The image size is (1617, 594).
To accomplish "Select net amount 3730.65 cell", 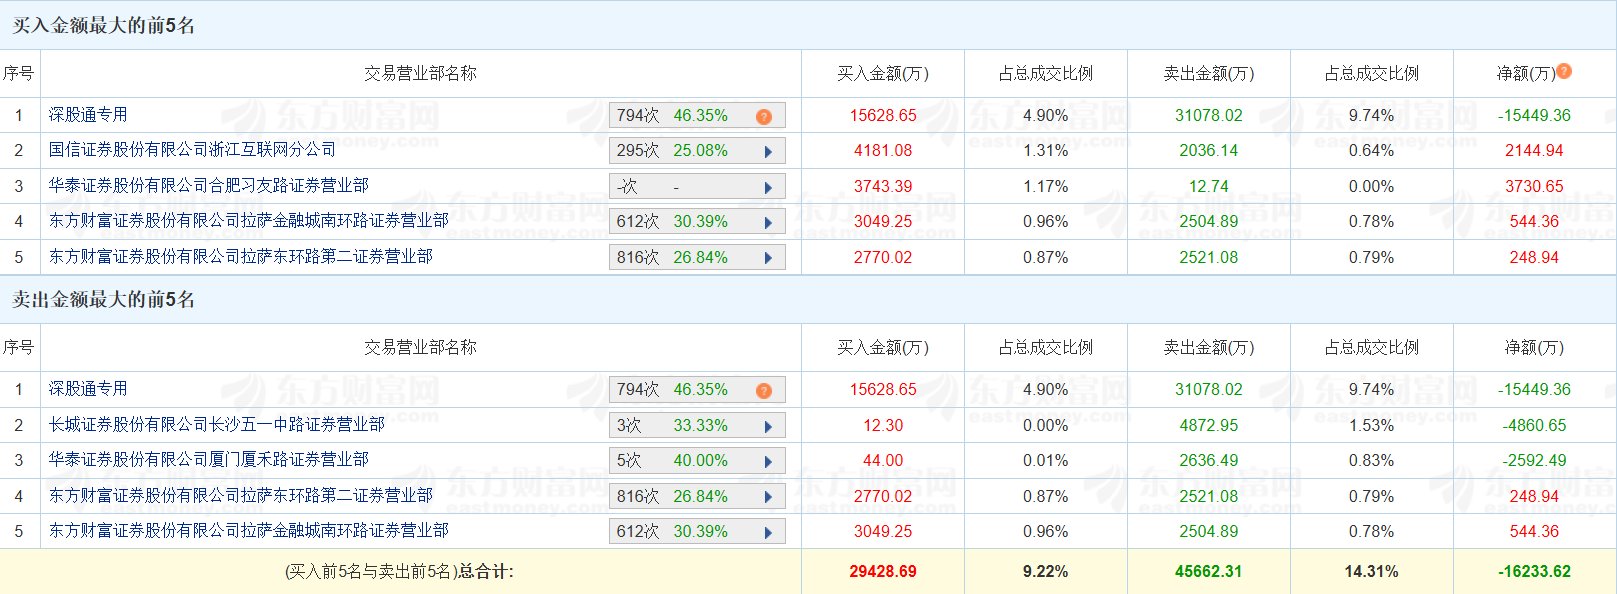I will click(1534, 187).
